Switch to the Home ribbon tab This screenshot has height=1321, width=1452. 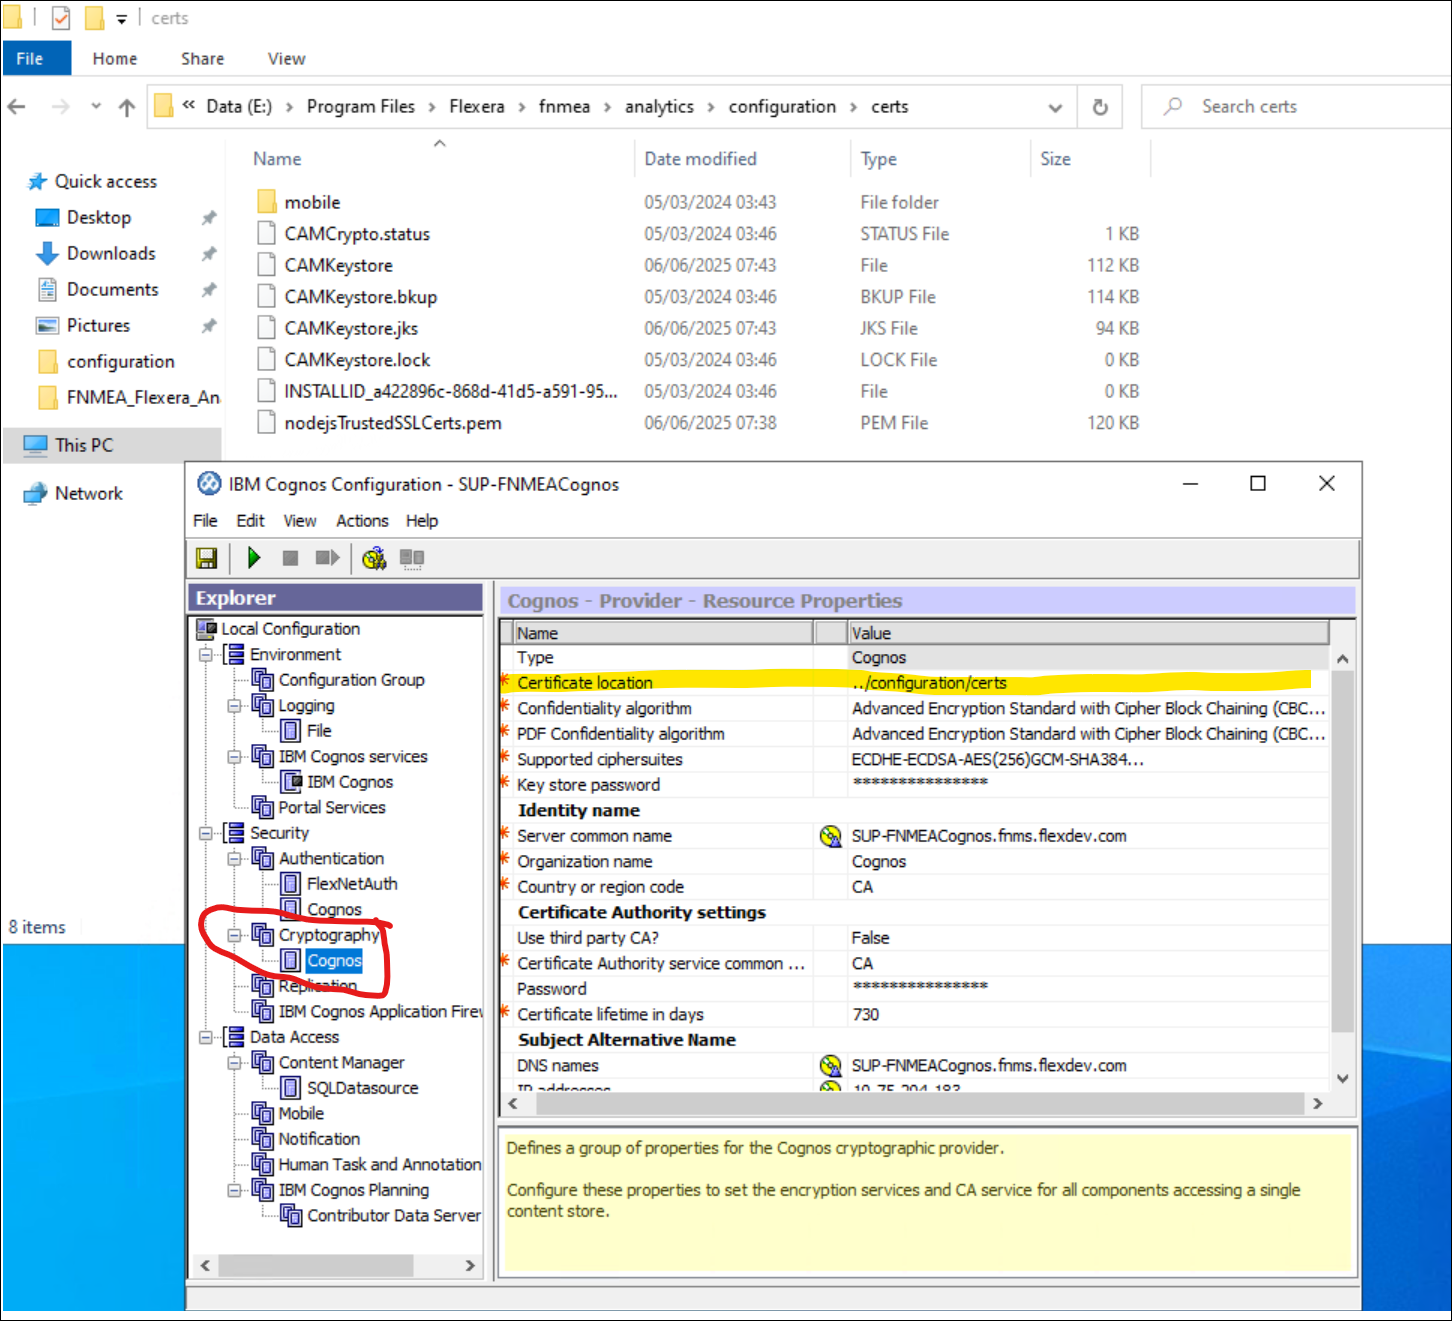[x=115, y=59]
